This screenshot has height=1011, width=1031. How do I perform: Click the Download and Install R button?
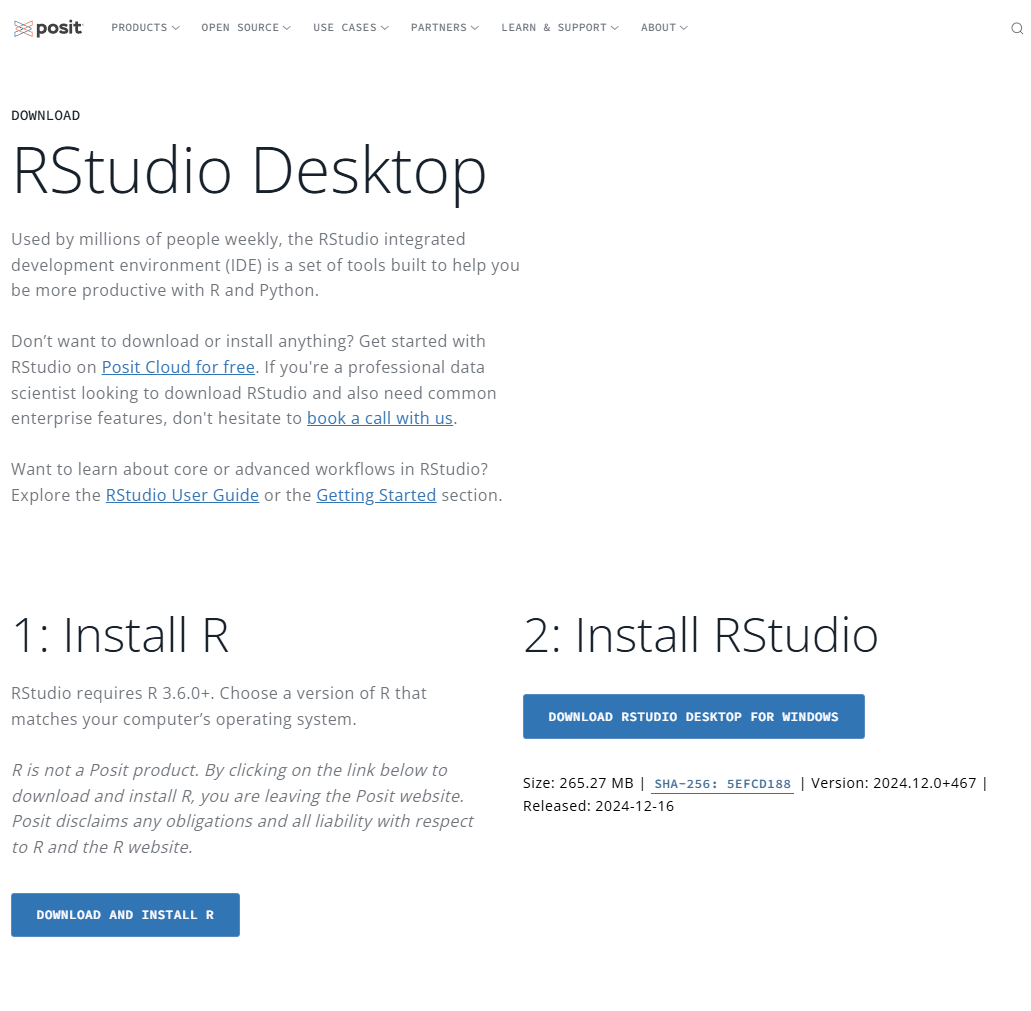pos(125,915)
